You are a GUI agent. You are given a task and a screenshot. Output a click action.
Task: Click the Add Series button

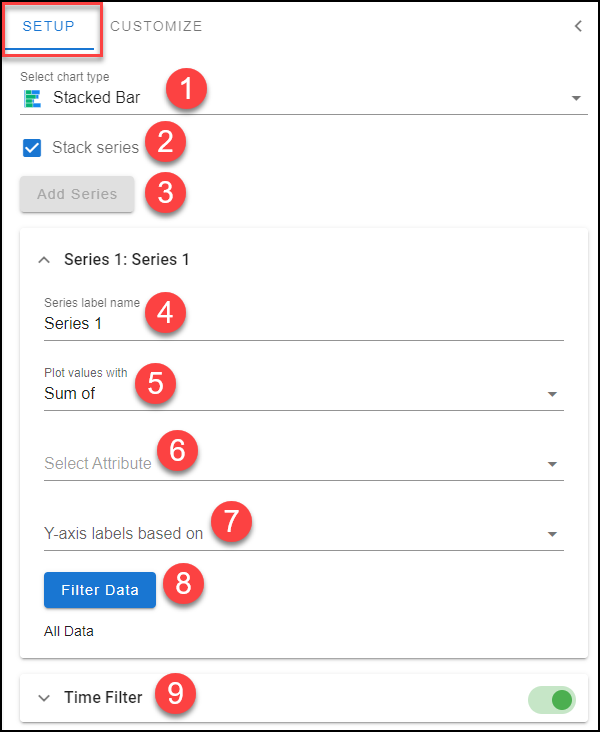point(77,194)
